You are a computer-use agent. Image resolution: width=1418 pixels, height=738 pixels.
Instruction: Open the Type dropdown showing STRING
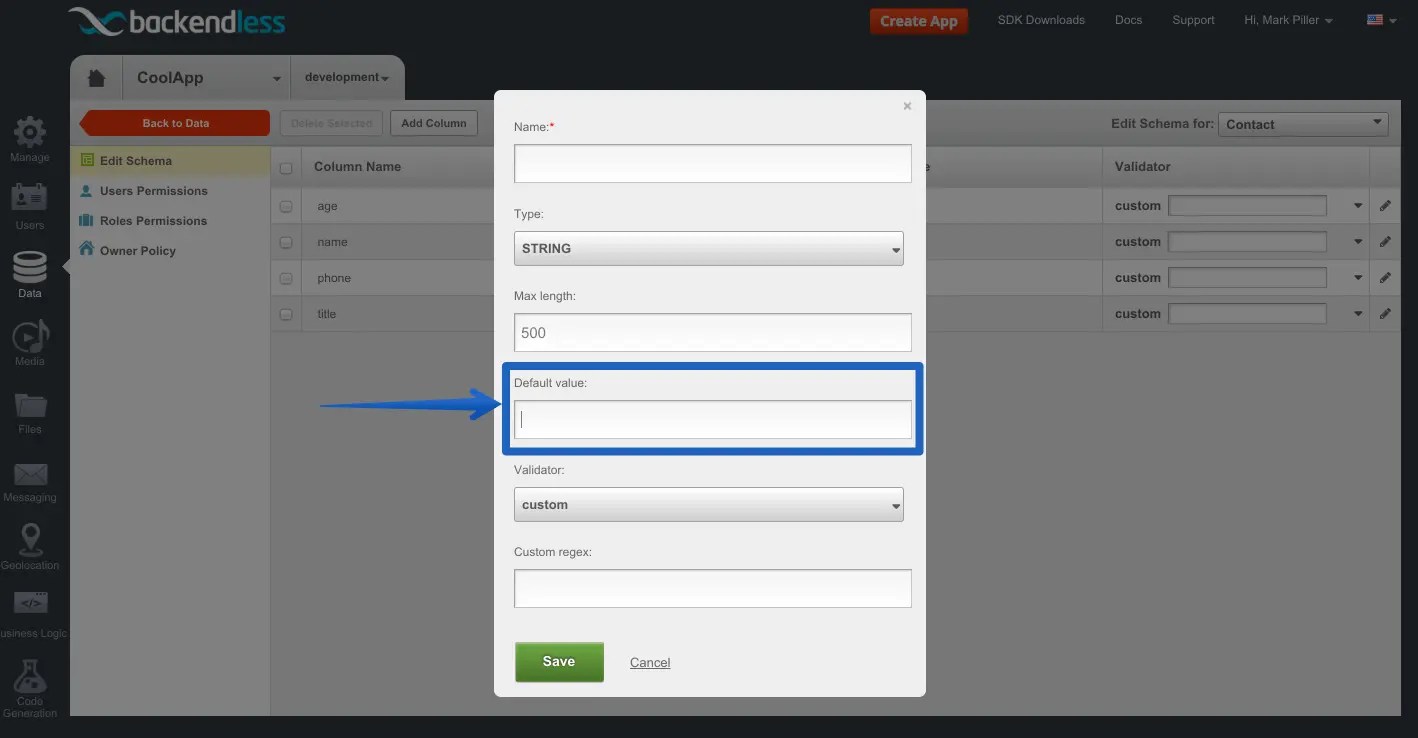708,248
